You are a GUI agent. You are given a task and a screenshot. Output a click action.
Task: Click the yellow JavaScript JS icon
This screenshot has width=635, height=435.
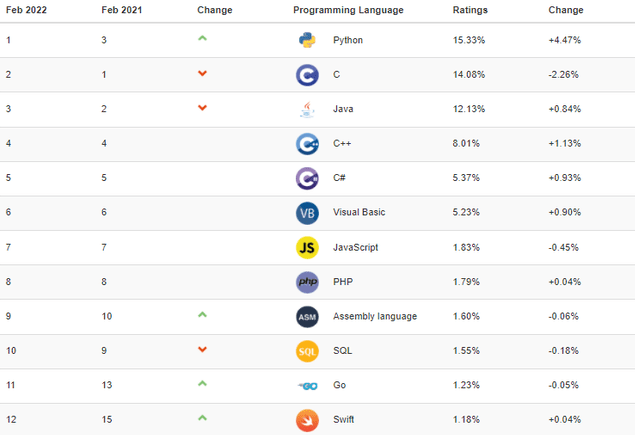[307, 247]
